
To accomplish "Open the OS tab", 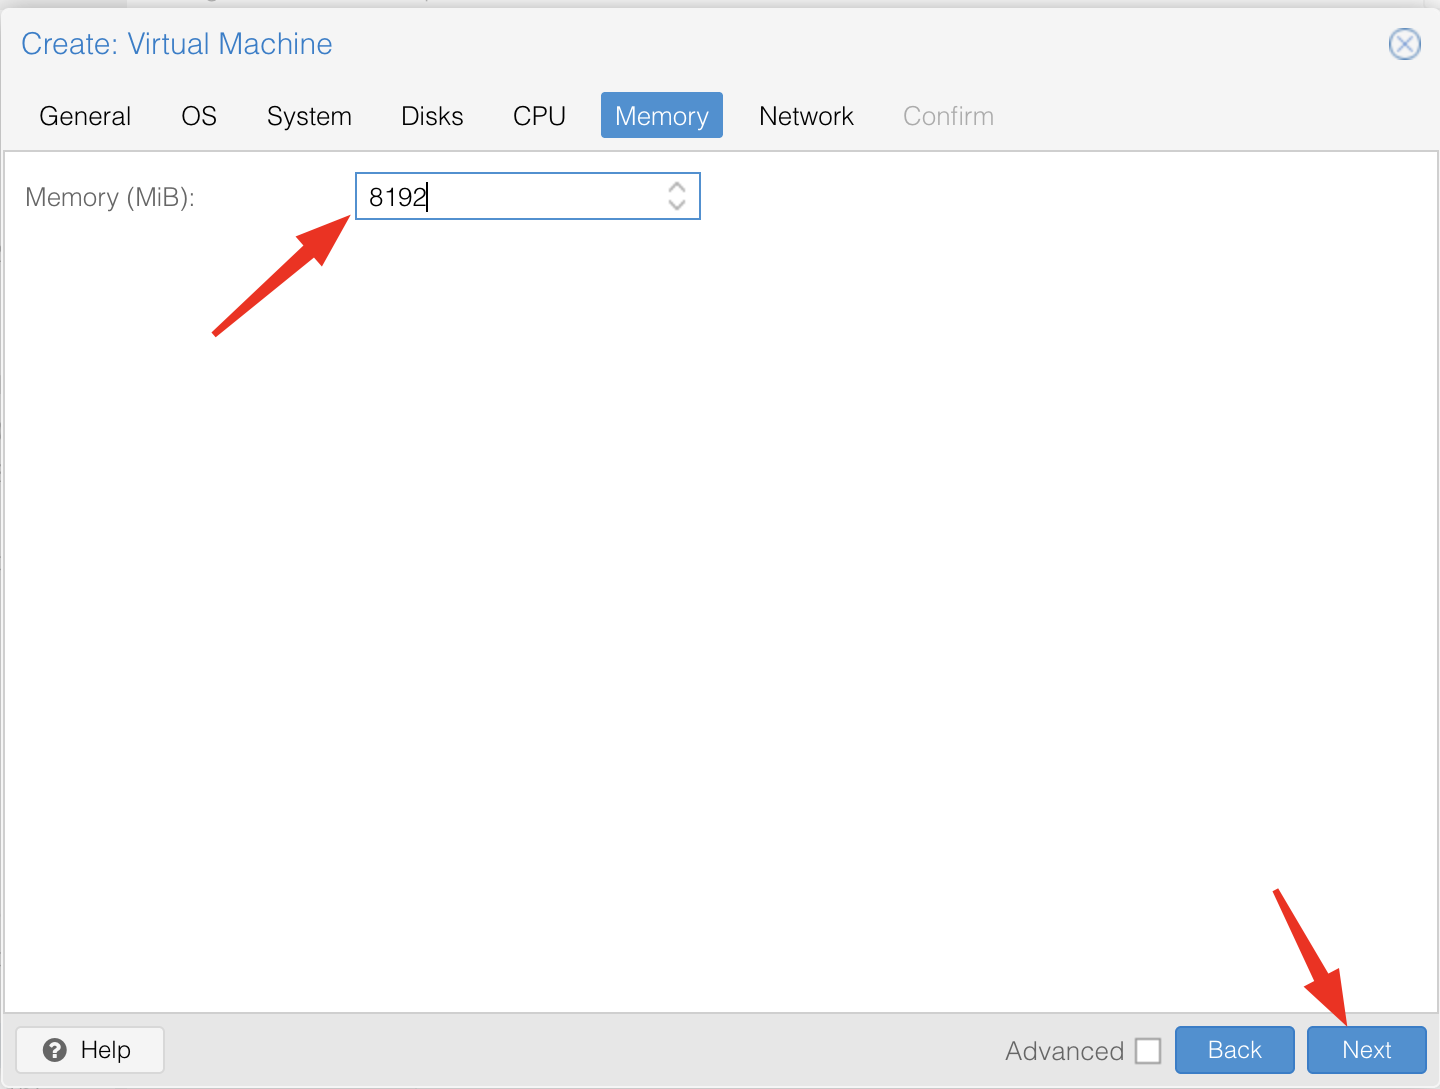I will tap(199, 116).
